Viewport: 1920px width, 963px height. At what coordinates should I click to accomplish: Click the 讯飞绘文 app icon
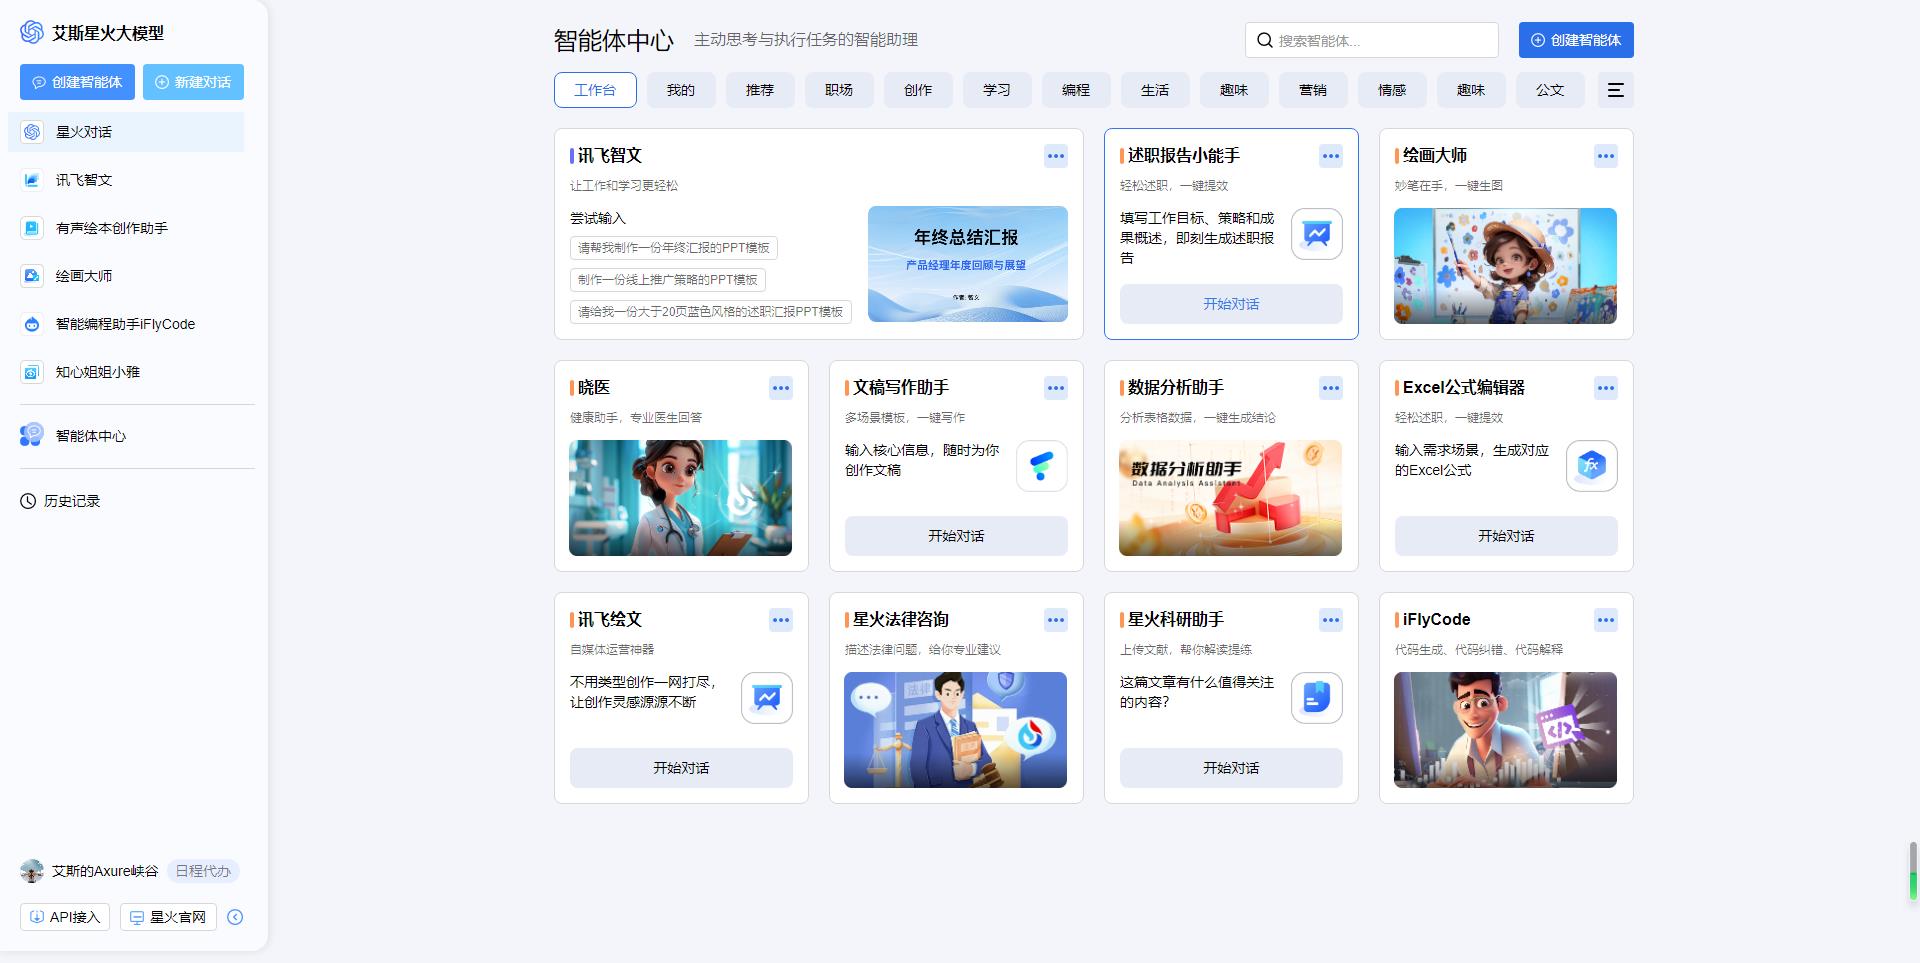[767, 698]
